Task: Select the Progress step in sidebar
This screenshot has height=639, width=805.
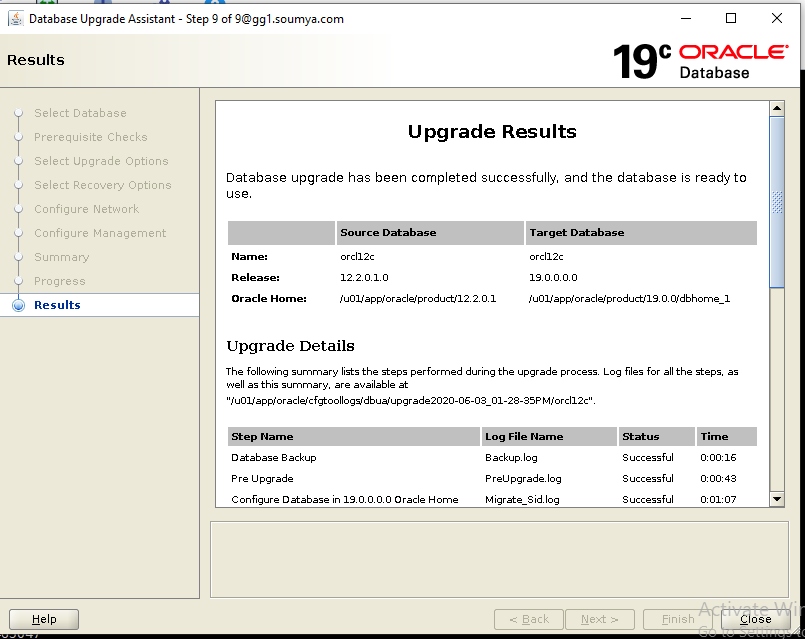Action: [60, 281]
